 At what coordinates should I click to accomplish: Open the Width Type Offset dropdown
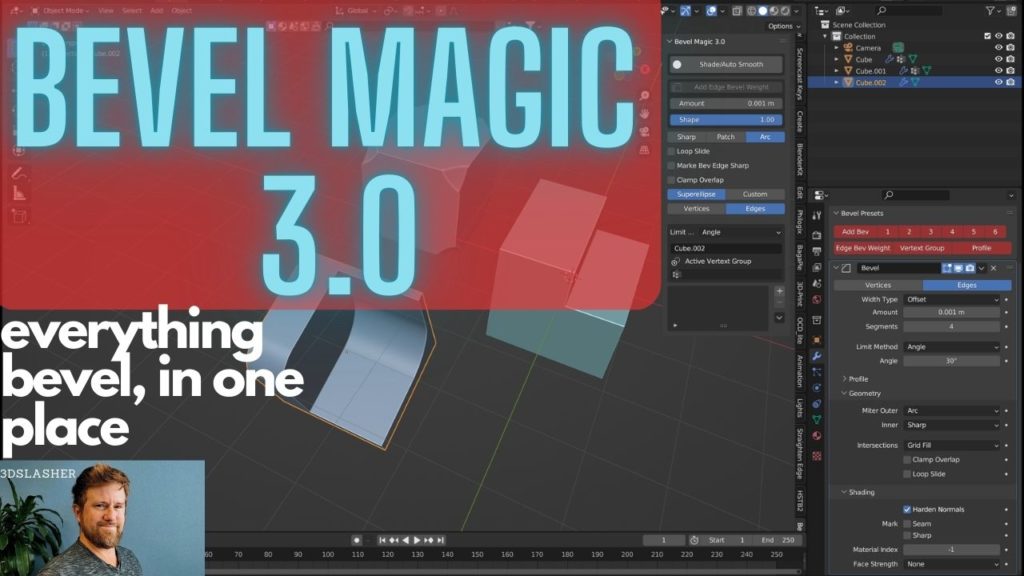(951, 299)
